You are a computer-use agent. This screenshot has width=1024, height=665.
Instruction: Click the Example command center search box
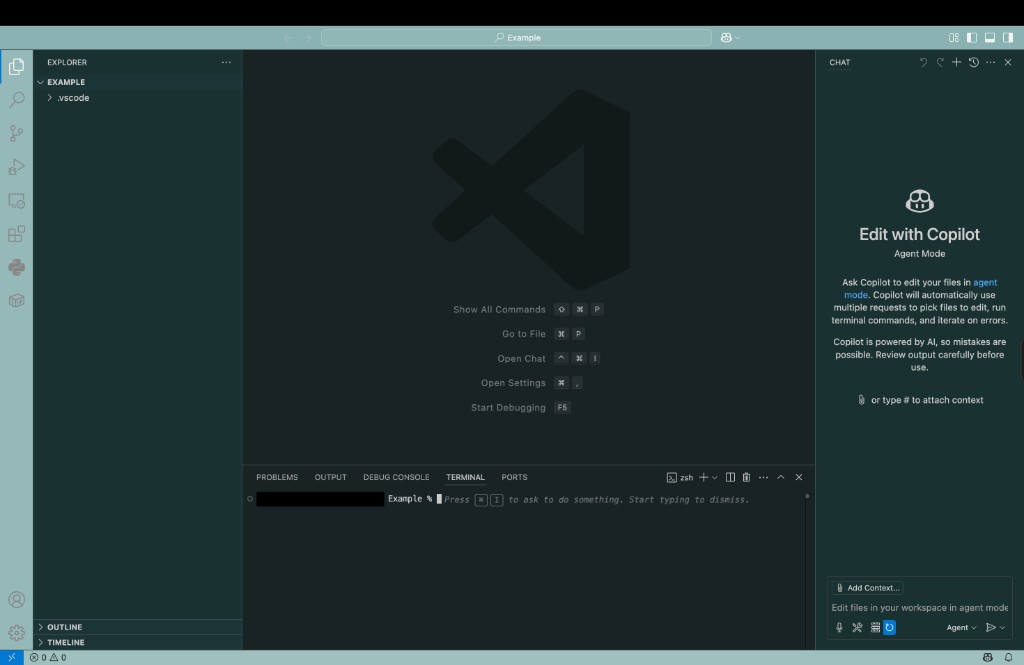coord(516,38)
